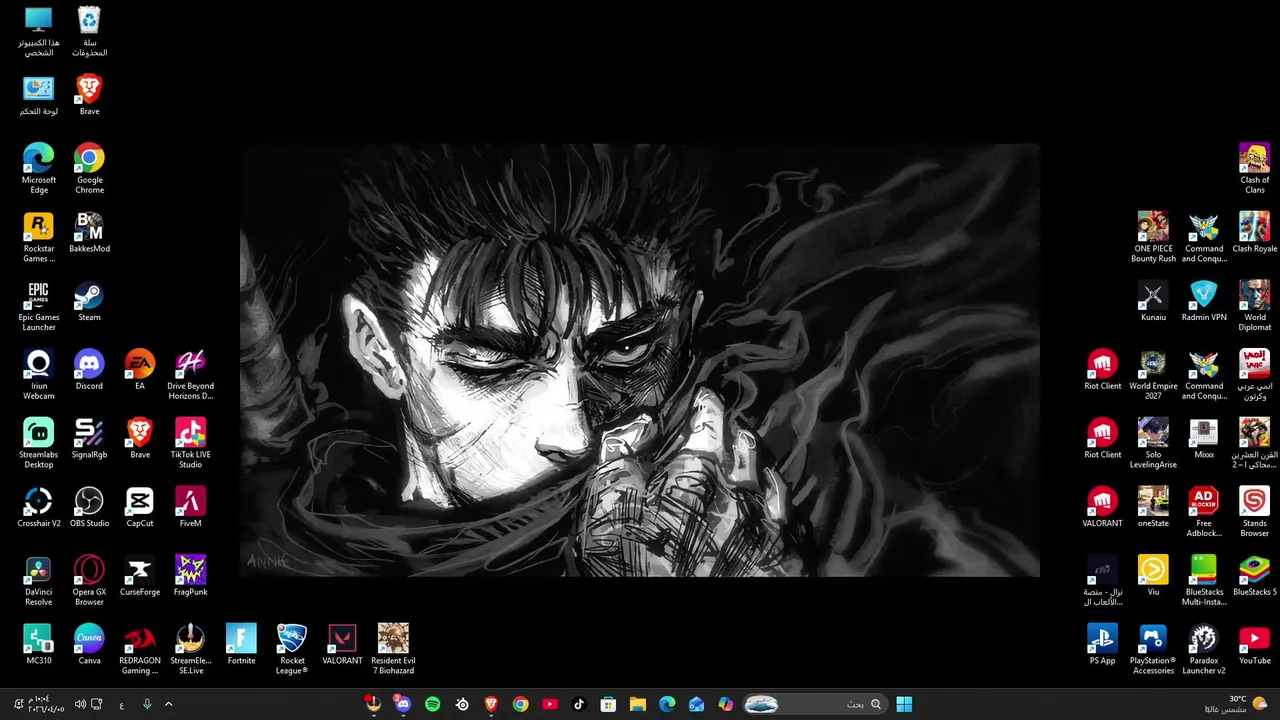The image size is (1280, 720).
Task: Open the BakkesMod desktop shortcut
Action: click(x=89, y=232)
